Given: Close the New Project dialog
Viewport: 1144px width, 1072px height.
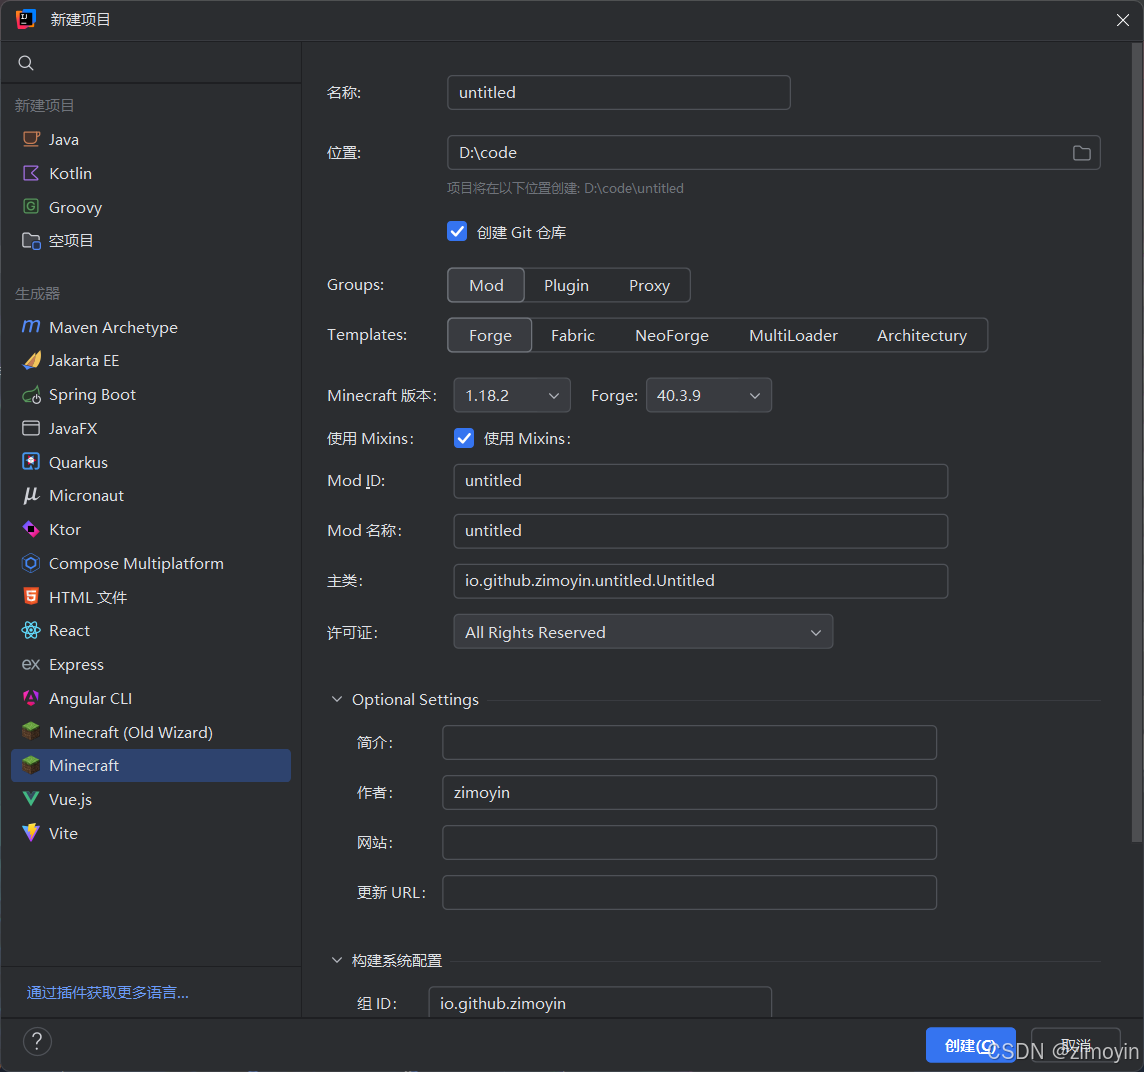Looking at the screenshot, I should pyautogui.click(x=1123, y=20).
